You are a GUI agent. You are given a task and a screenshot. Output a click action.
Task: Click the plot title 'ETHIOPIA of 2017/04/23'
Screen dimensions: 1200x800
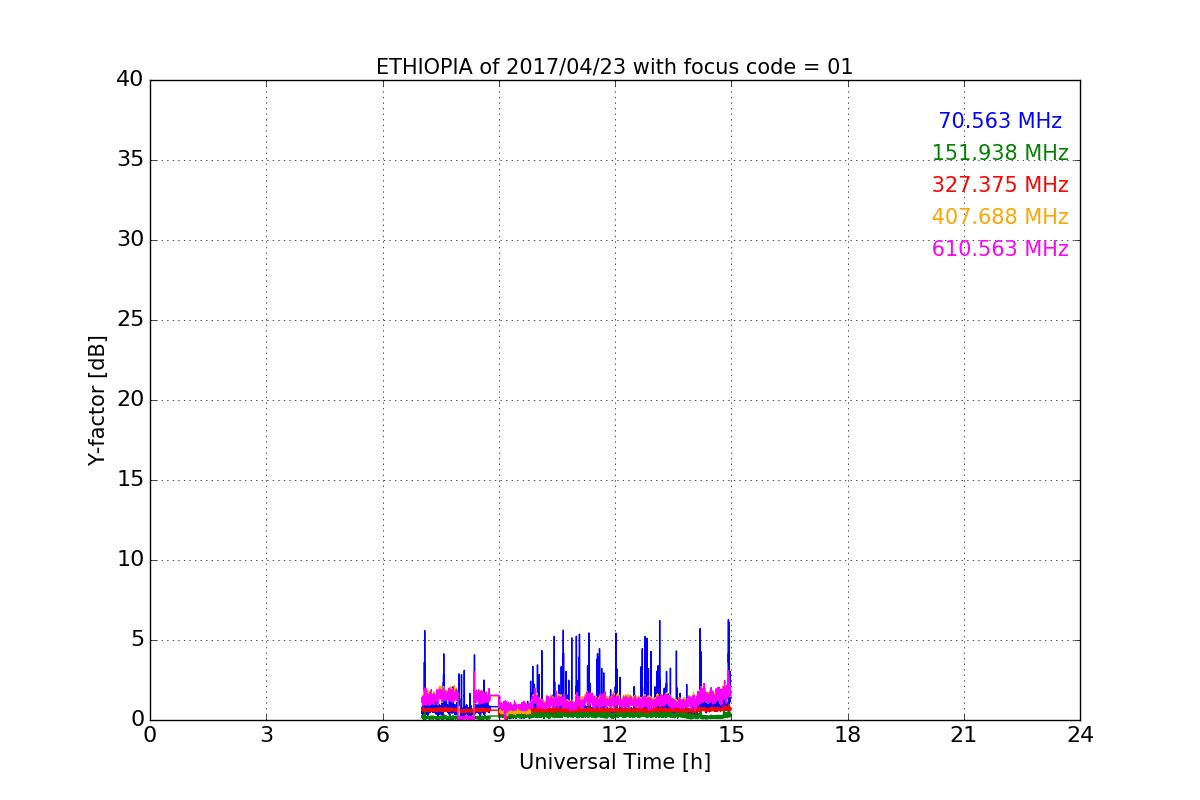pos(614,67)
